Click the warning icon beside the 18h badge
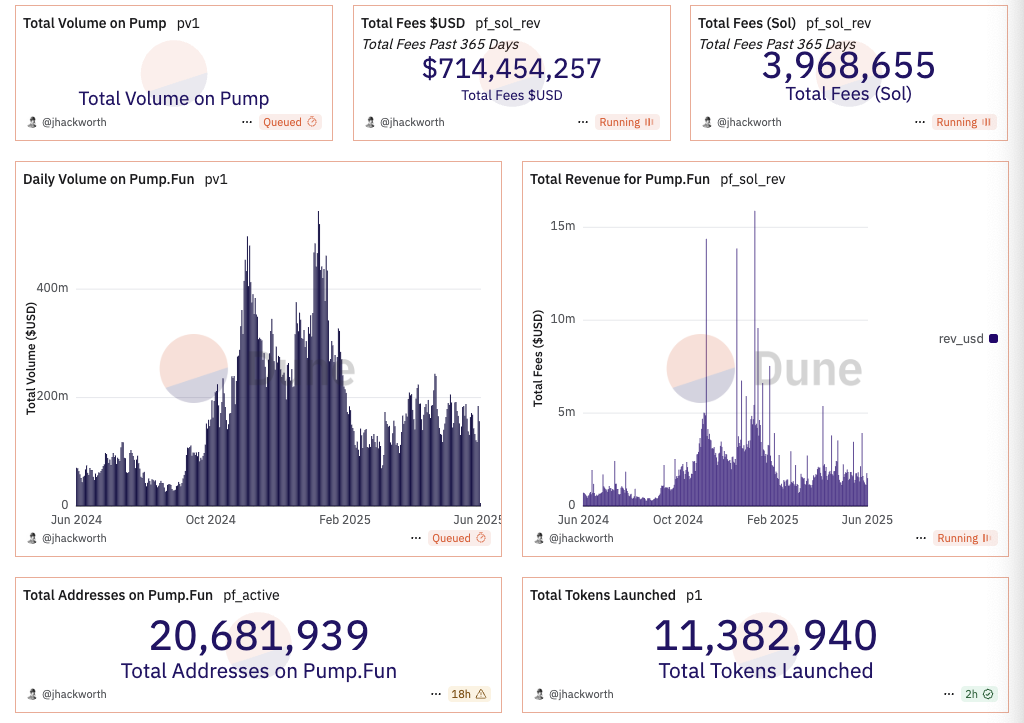The width and height of the screenshot is (1024, 723). click(x=481, y=693)
